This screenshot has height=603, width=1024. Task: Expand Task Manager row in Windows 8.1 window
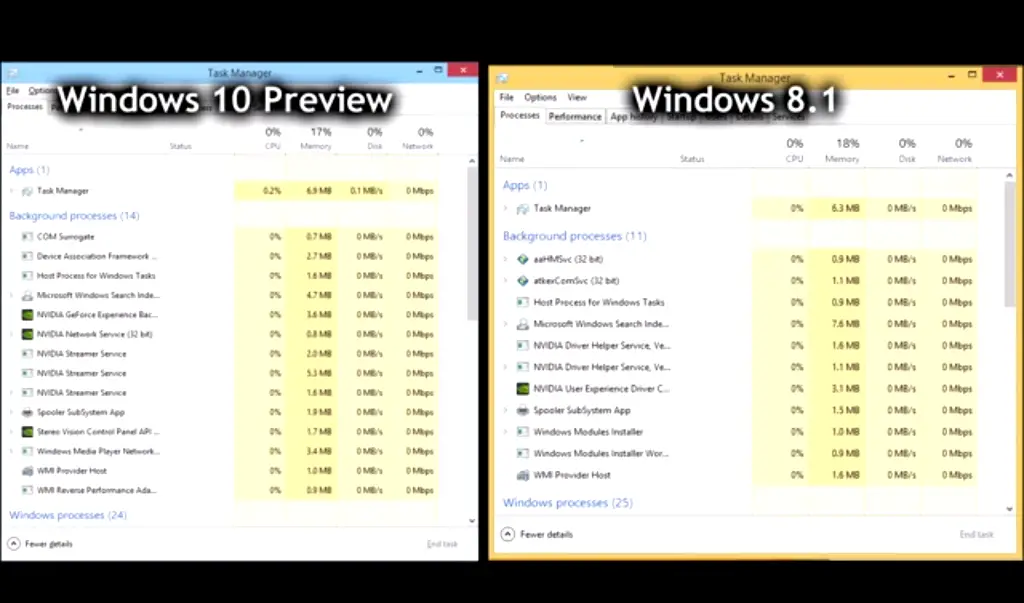point(505,208)
